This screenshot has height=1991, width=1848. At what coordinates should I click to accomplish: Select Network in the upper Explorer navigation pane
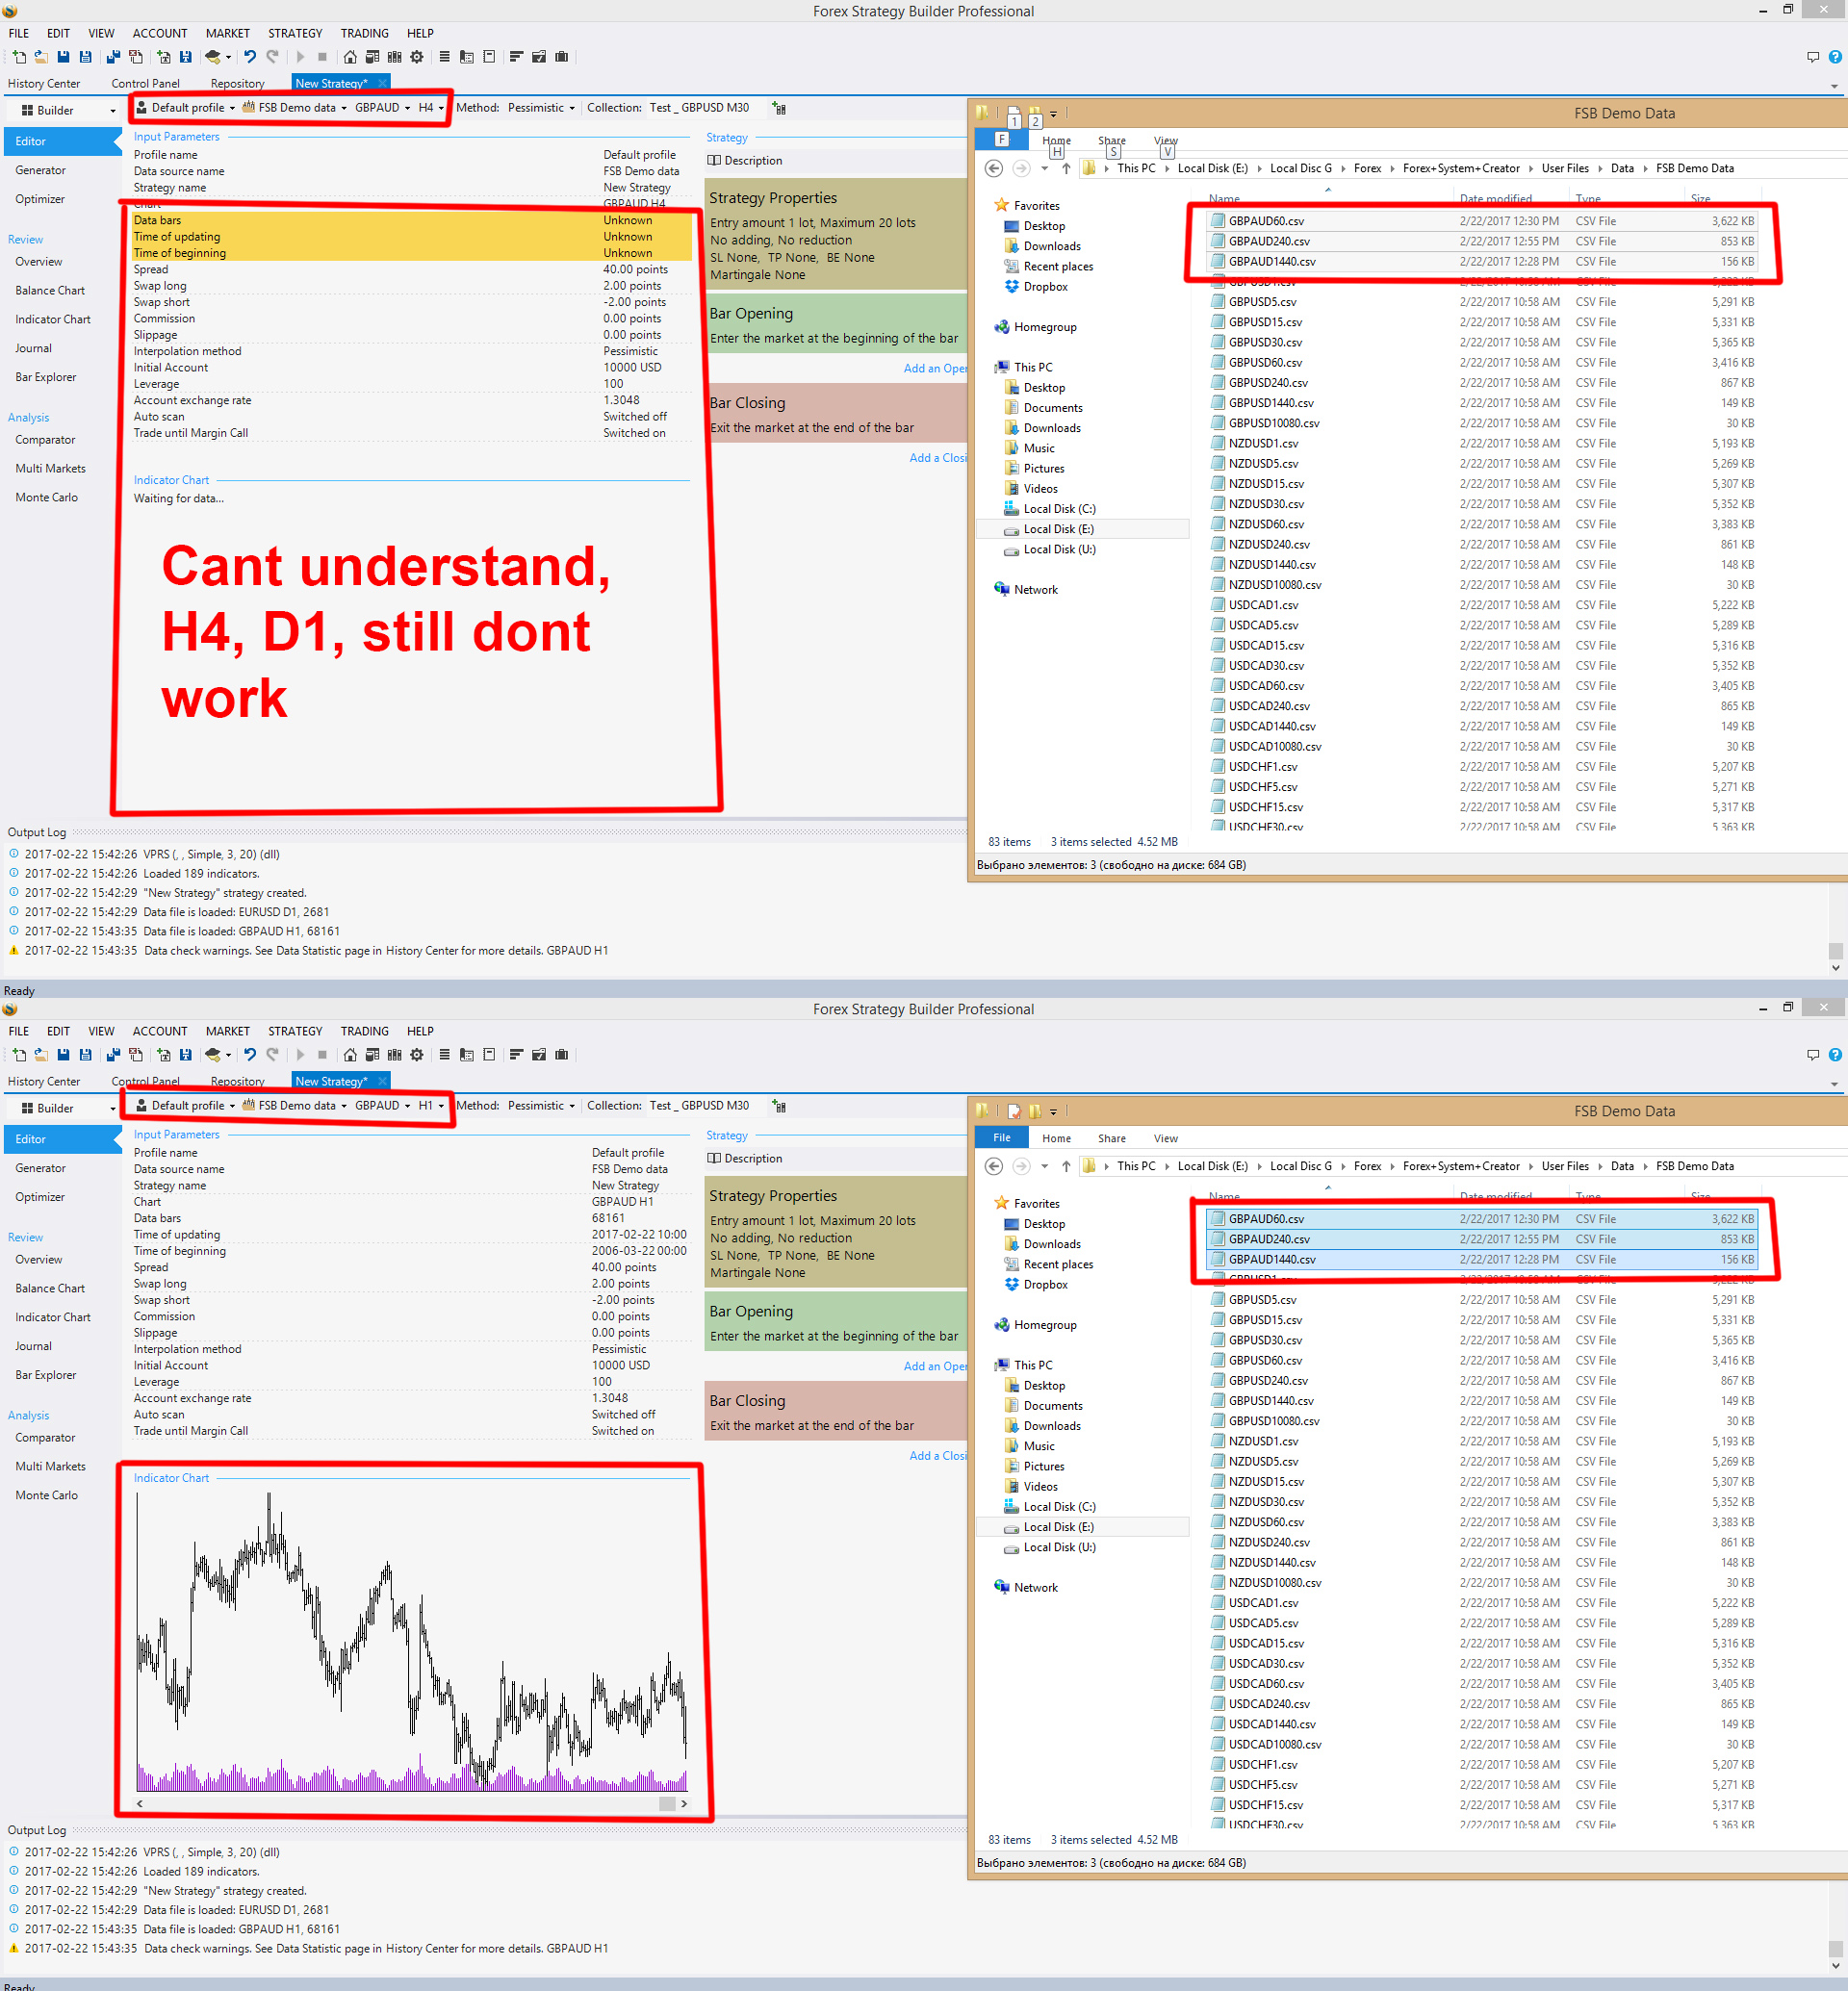pyautogui.click(x=1035, y=589)
